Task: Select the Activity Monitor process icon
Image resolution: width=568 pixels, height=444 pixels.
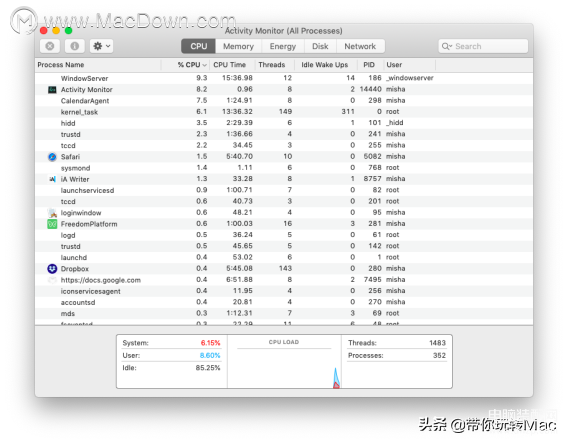Action: pyautogui.click(x=52, y=89)
